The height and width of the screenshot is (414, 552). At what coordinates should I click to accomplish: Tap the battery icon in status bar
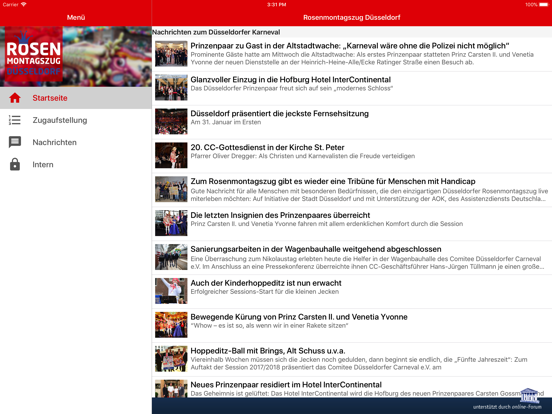pyautogui.click(x=543, y=5)
